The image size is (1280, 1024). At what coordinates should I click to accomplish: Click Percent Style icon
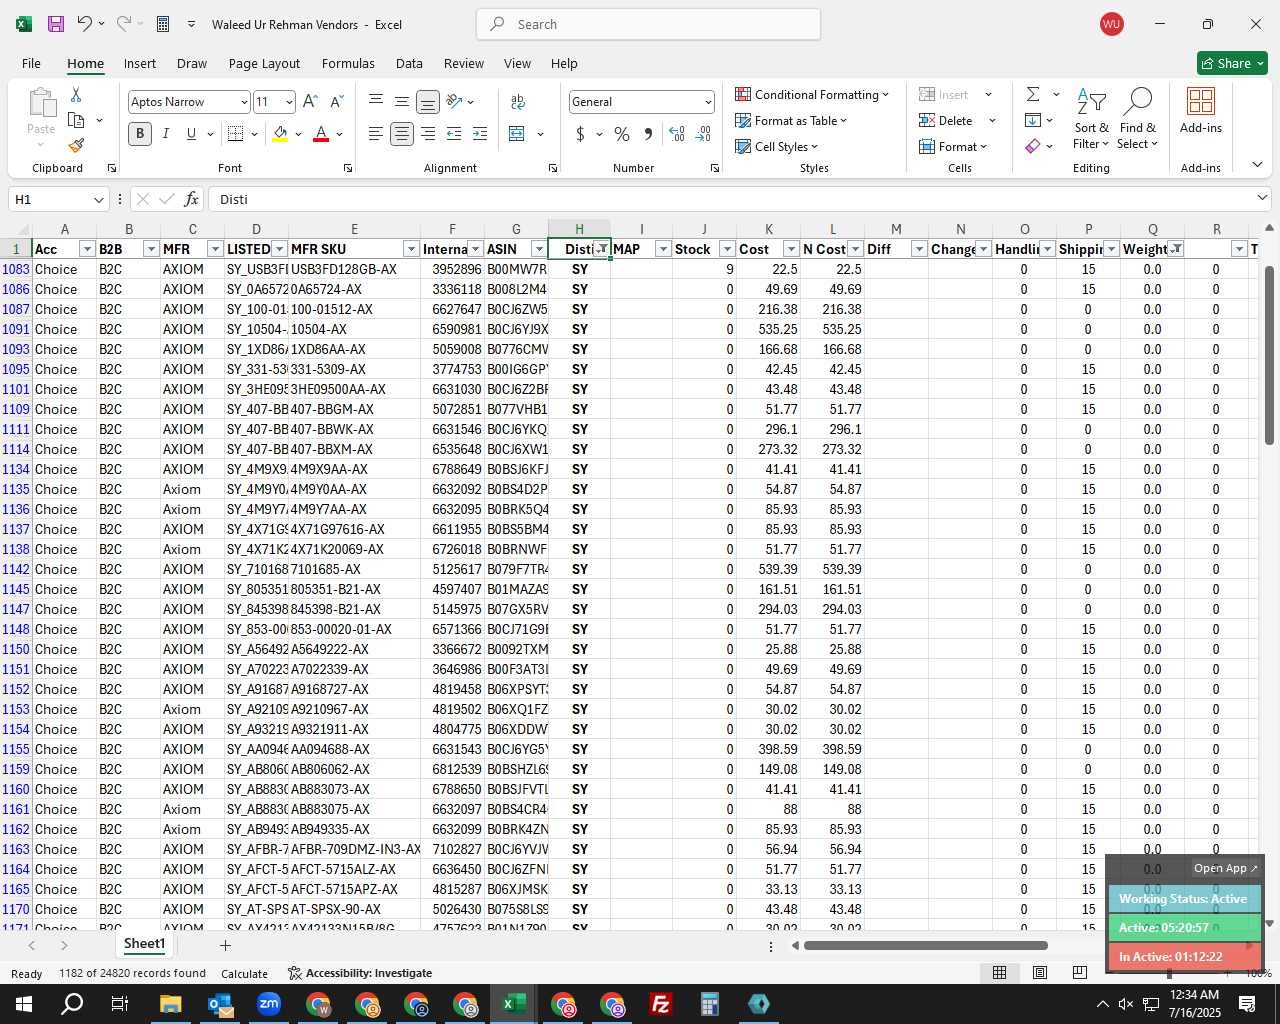[622, 134]
